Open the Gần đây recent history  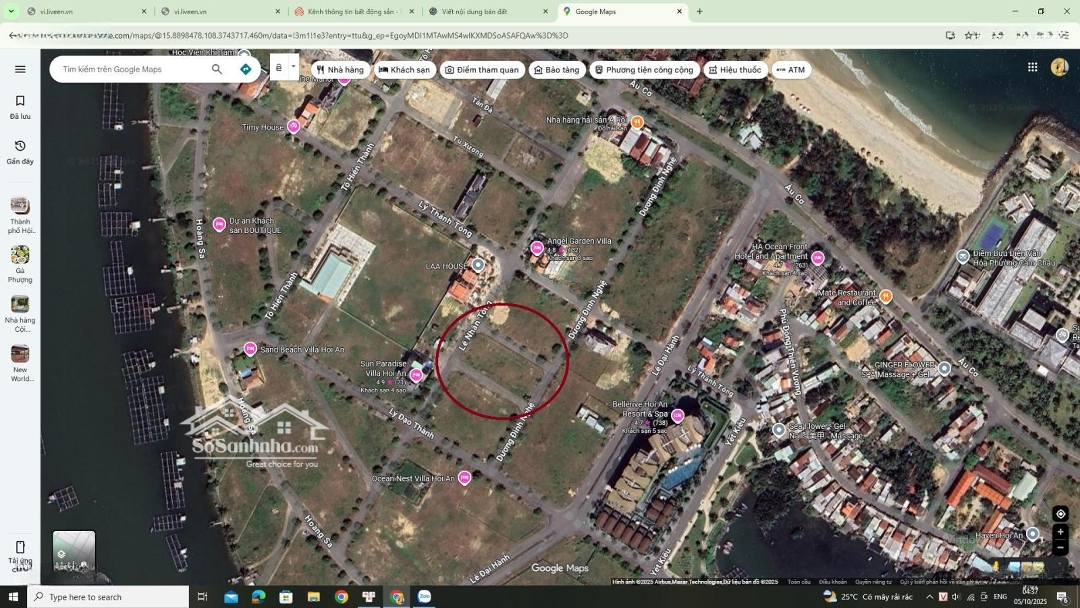point(20,152)
